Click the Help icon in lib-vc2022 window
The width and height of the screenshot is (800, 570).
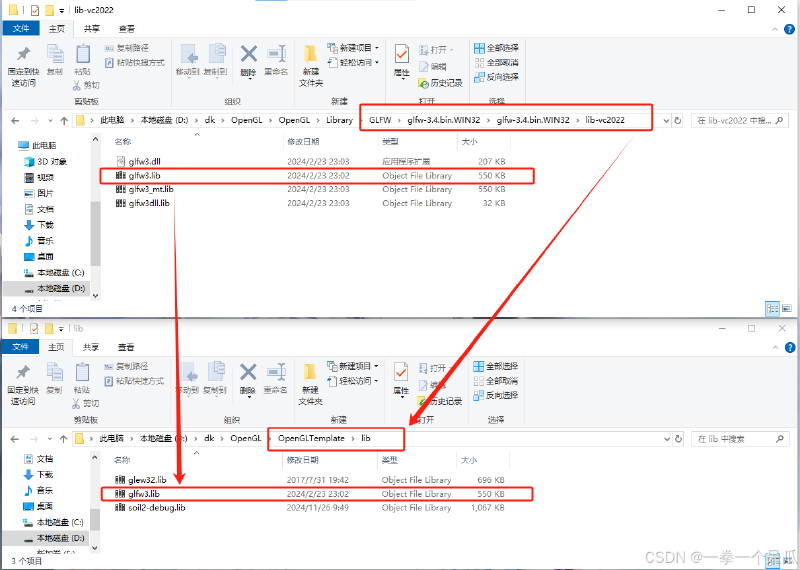[x=789, y=29]
